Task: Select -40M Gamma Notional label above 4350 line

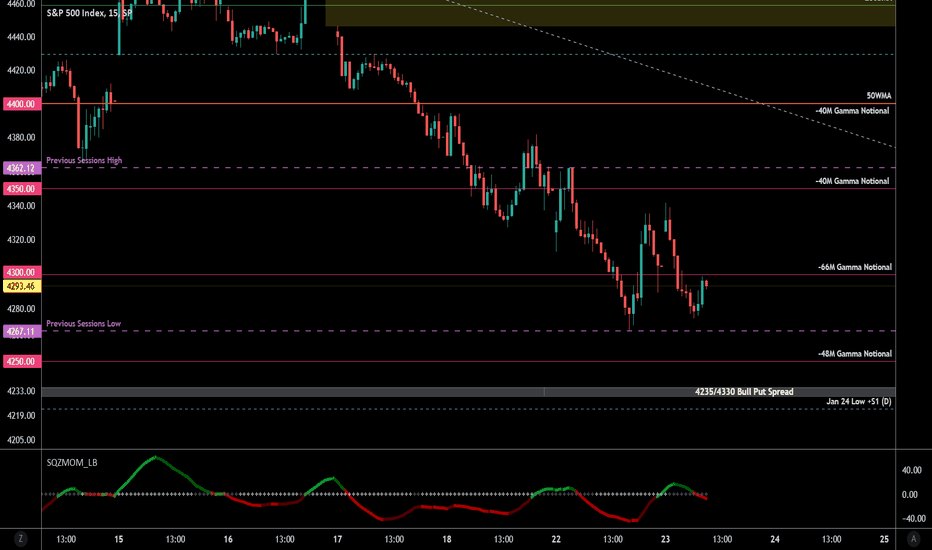Action: point(852,181)
